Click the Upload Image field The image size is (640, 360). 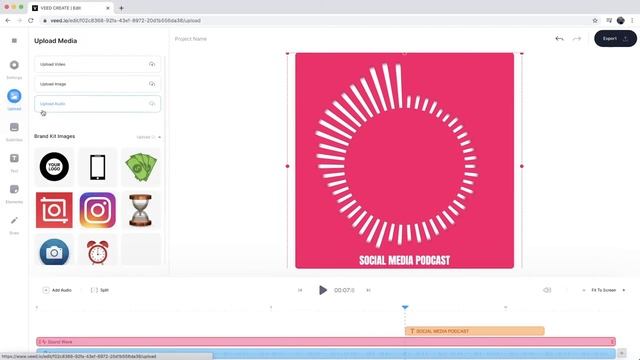(x=98, y=84)
